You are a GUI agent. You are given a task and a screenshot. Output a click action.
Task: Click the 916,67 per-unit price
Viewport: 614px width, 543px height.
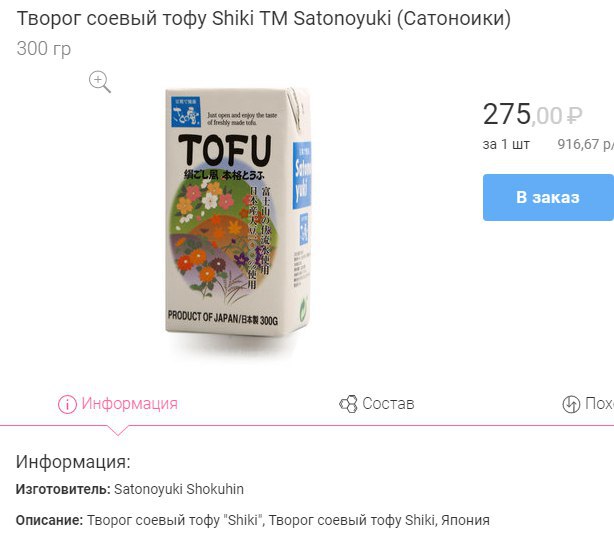(x=585, y=144)
